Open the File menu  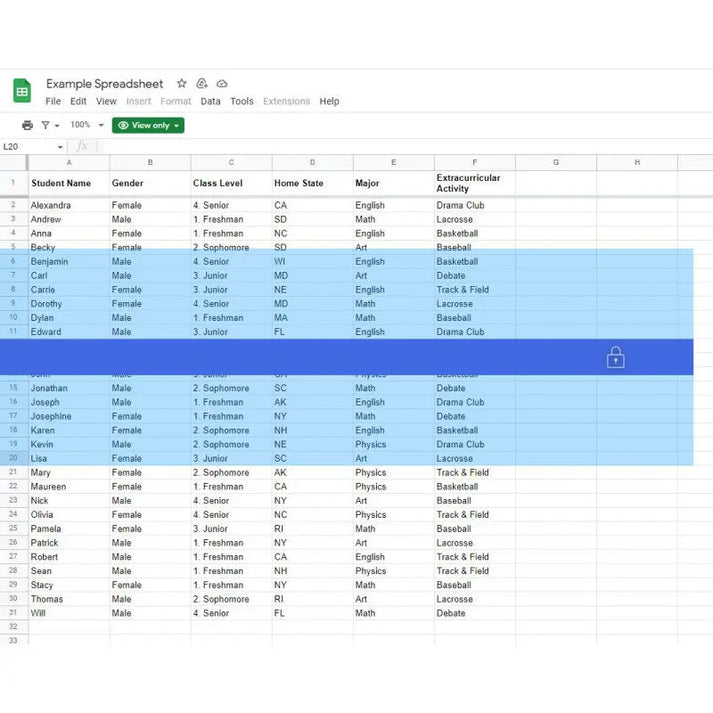(53, 101)
